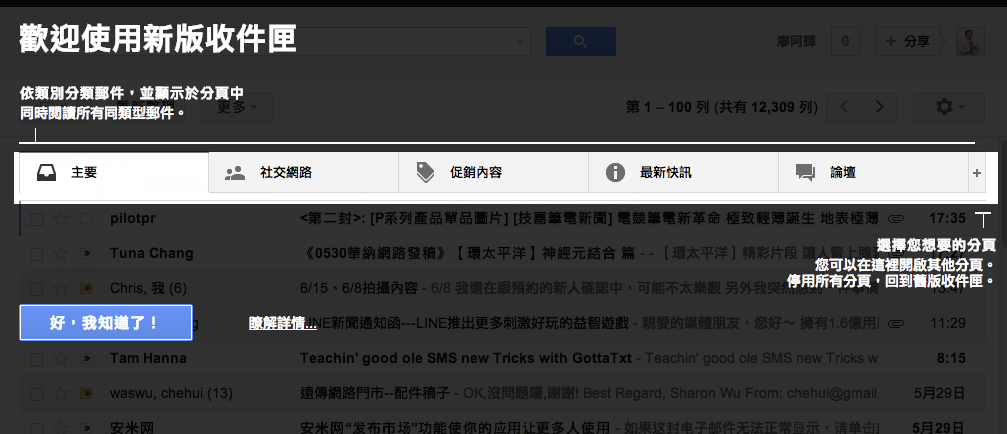Click the attachment paperclip on LINE新聞通知函 email

pos(896,323)
